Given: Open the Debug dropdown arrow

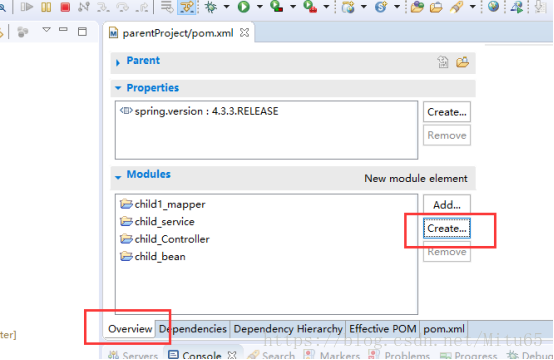Looking at the screenshot, I should (226, 6).
